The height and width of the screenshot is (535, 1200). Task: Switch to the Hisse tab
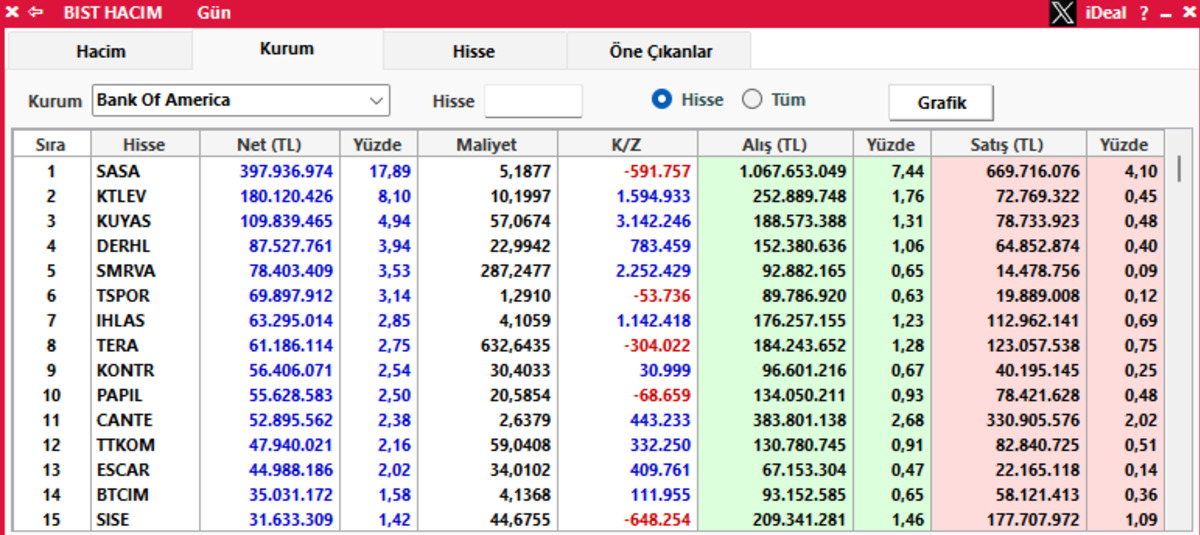click(x=474, y=51)
